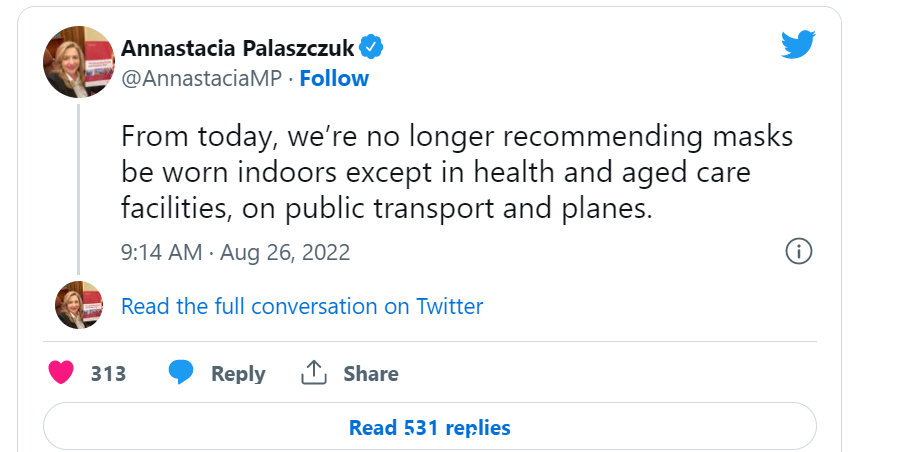The image size is (907, 452).
Task: Click the Reply label
Action: click(x=238, y=374)
